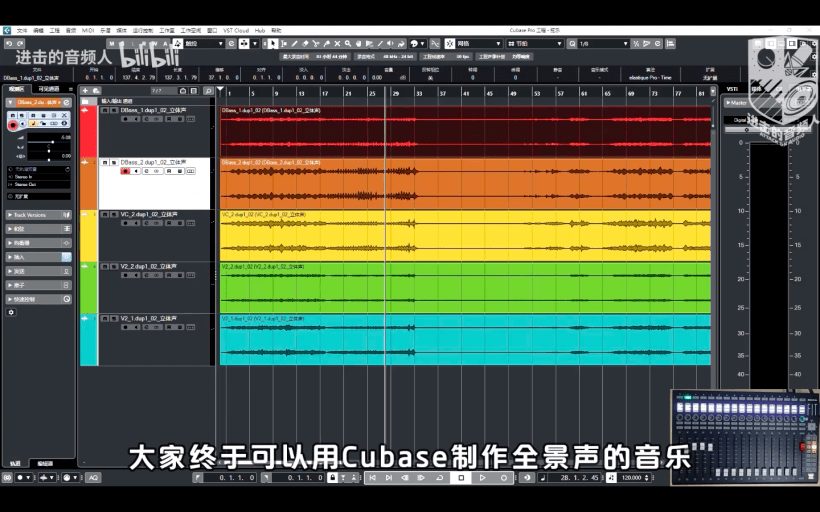Open the Find Tracks search icon
Viewport: 820px width, 512px height.
tap(208, 91)
